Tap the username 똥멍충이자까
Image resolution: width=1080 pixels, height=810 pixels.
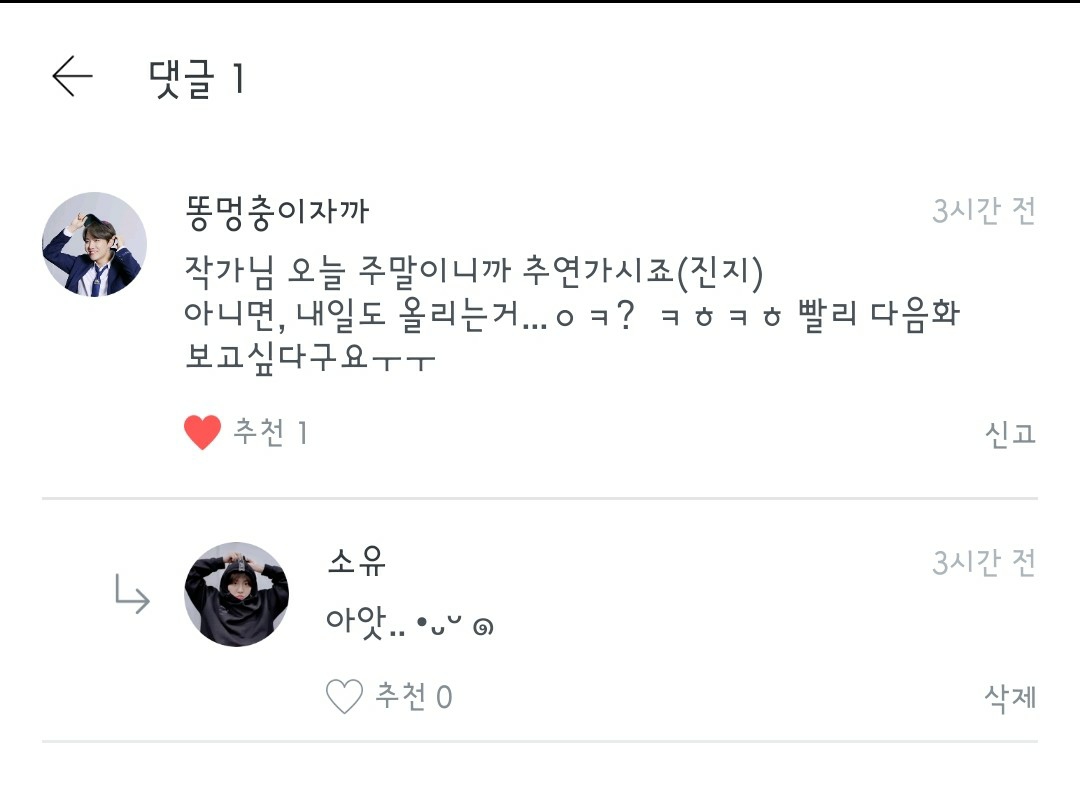[277, 212]
